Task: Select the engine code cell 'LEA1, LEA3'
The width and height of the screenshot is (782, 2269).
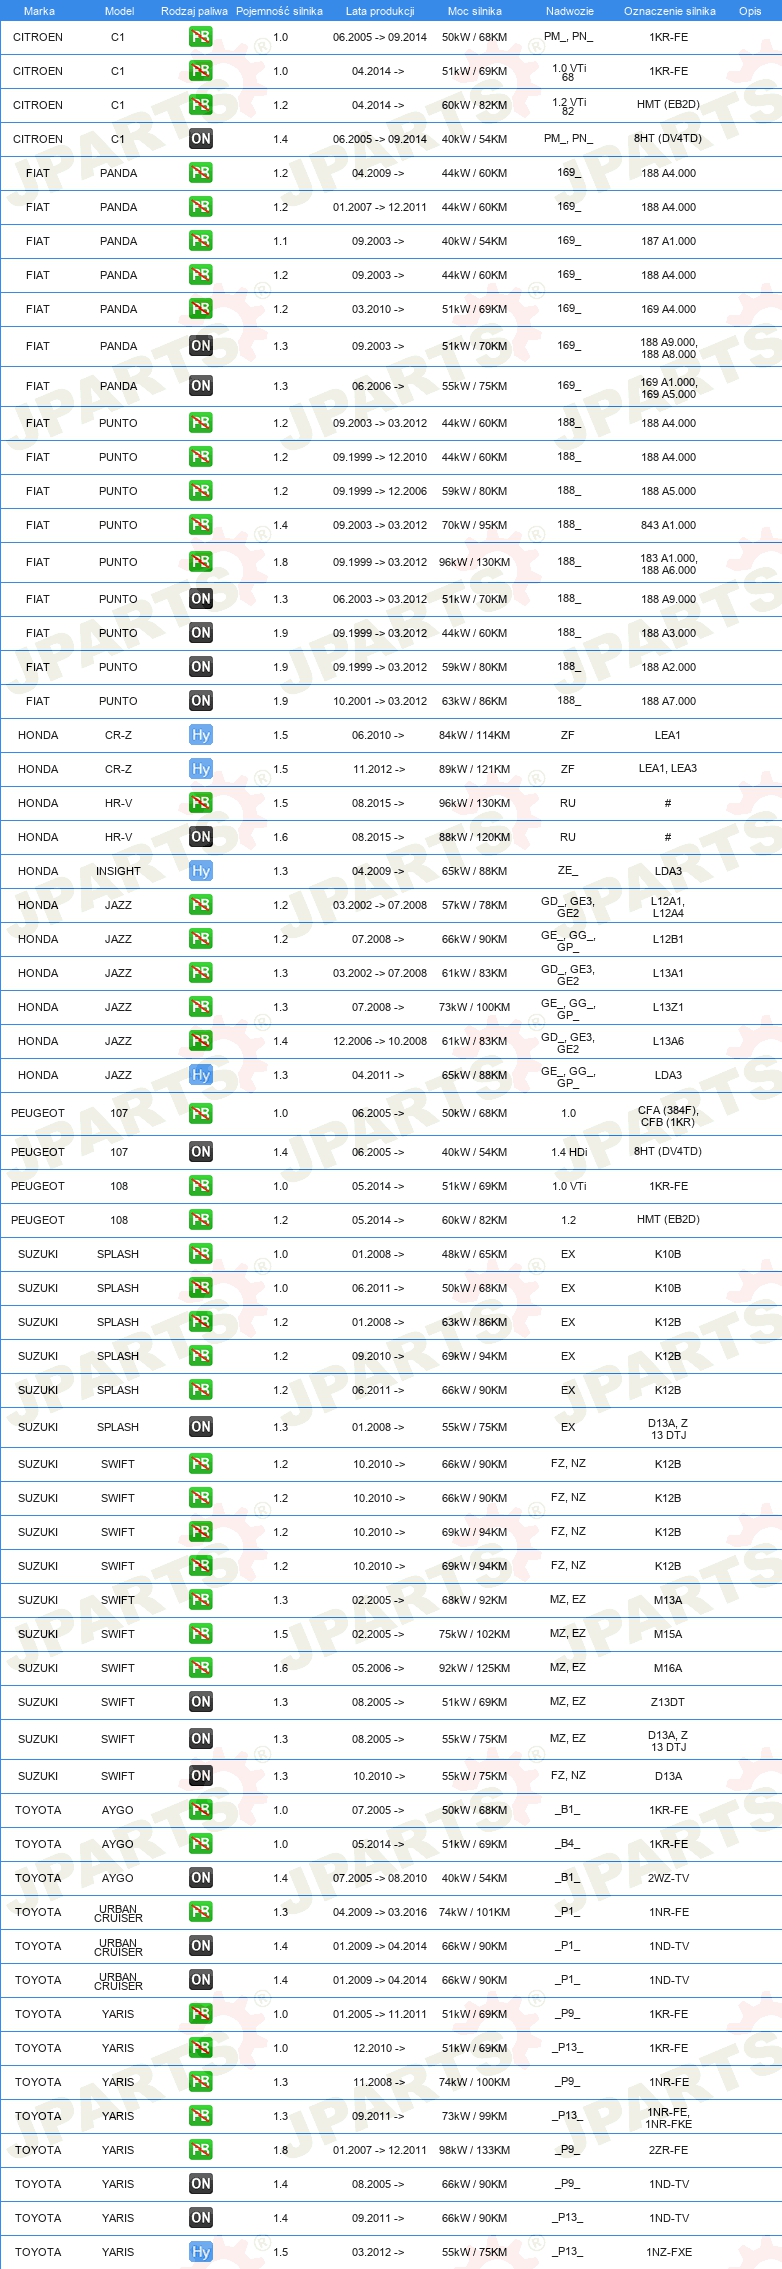Action: click(668, 769)
